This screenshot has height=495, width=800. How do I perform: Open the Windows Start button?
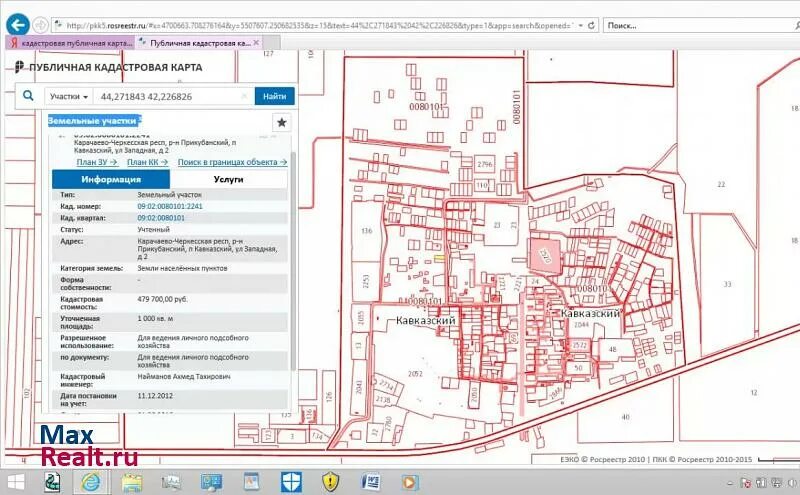[x=16, y=482]
